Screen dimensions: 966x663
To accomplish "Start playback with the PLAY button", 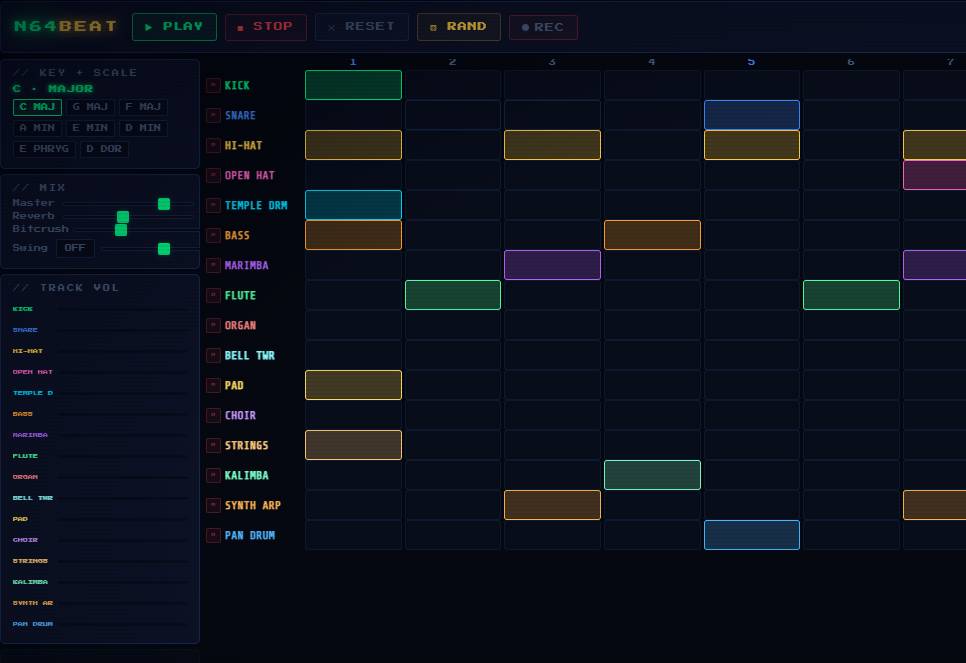I will click(174, 27).
